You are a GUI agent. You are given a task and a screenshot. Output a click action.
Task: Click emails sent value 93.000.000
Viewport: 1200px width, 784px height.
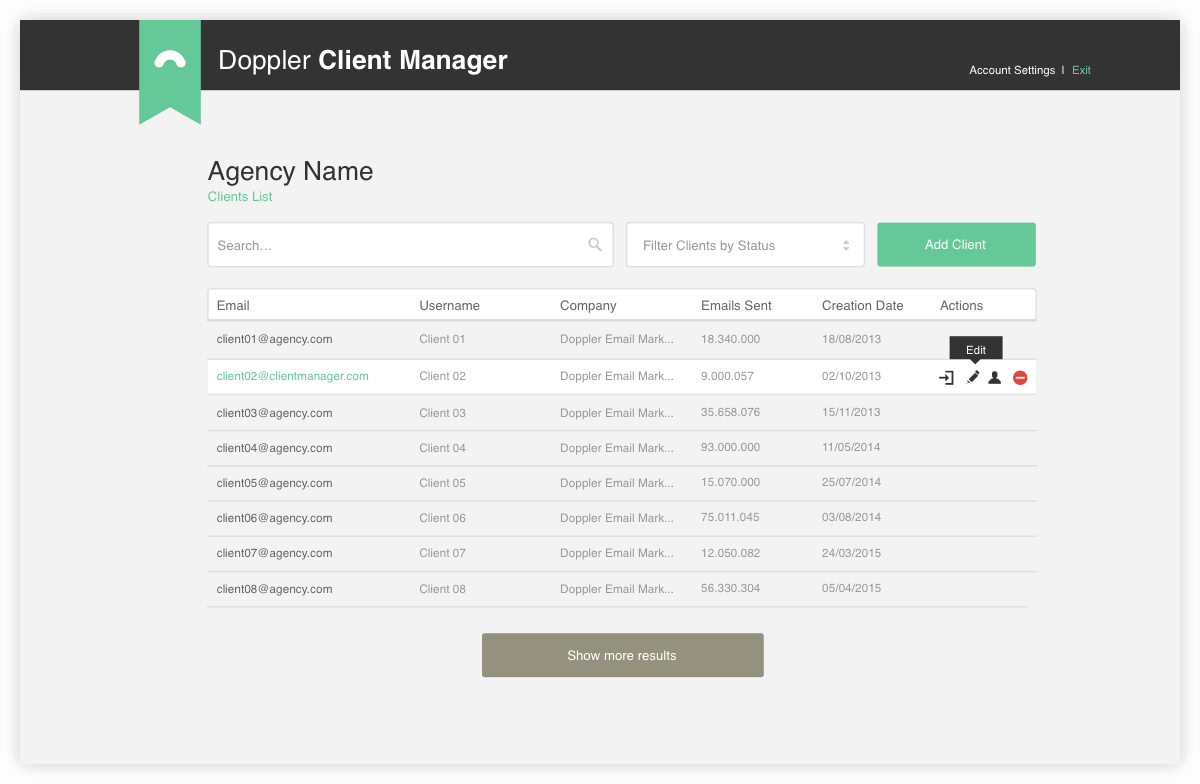click(x=731, y=447)
